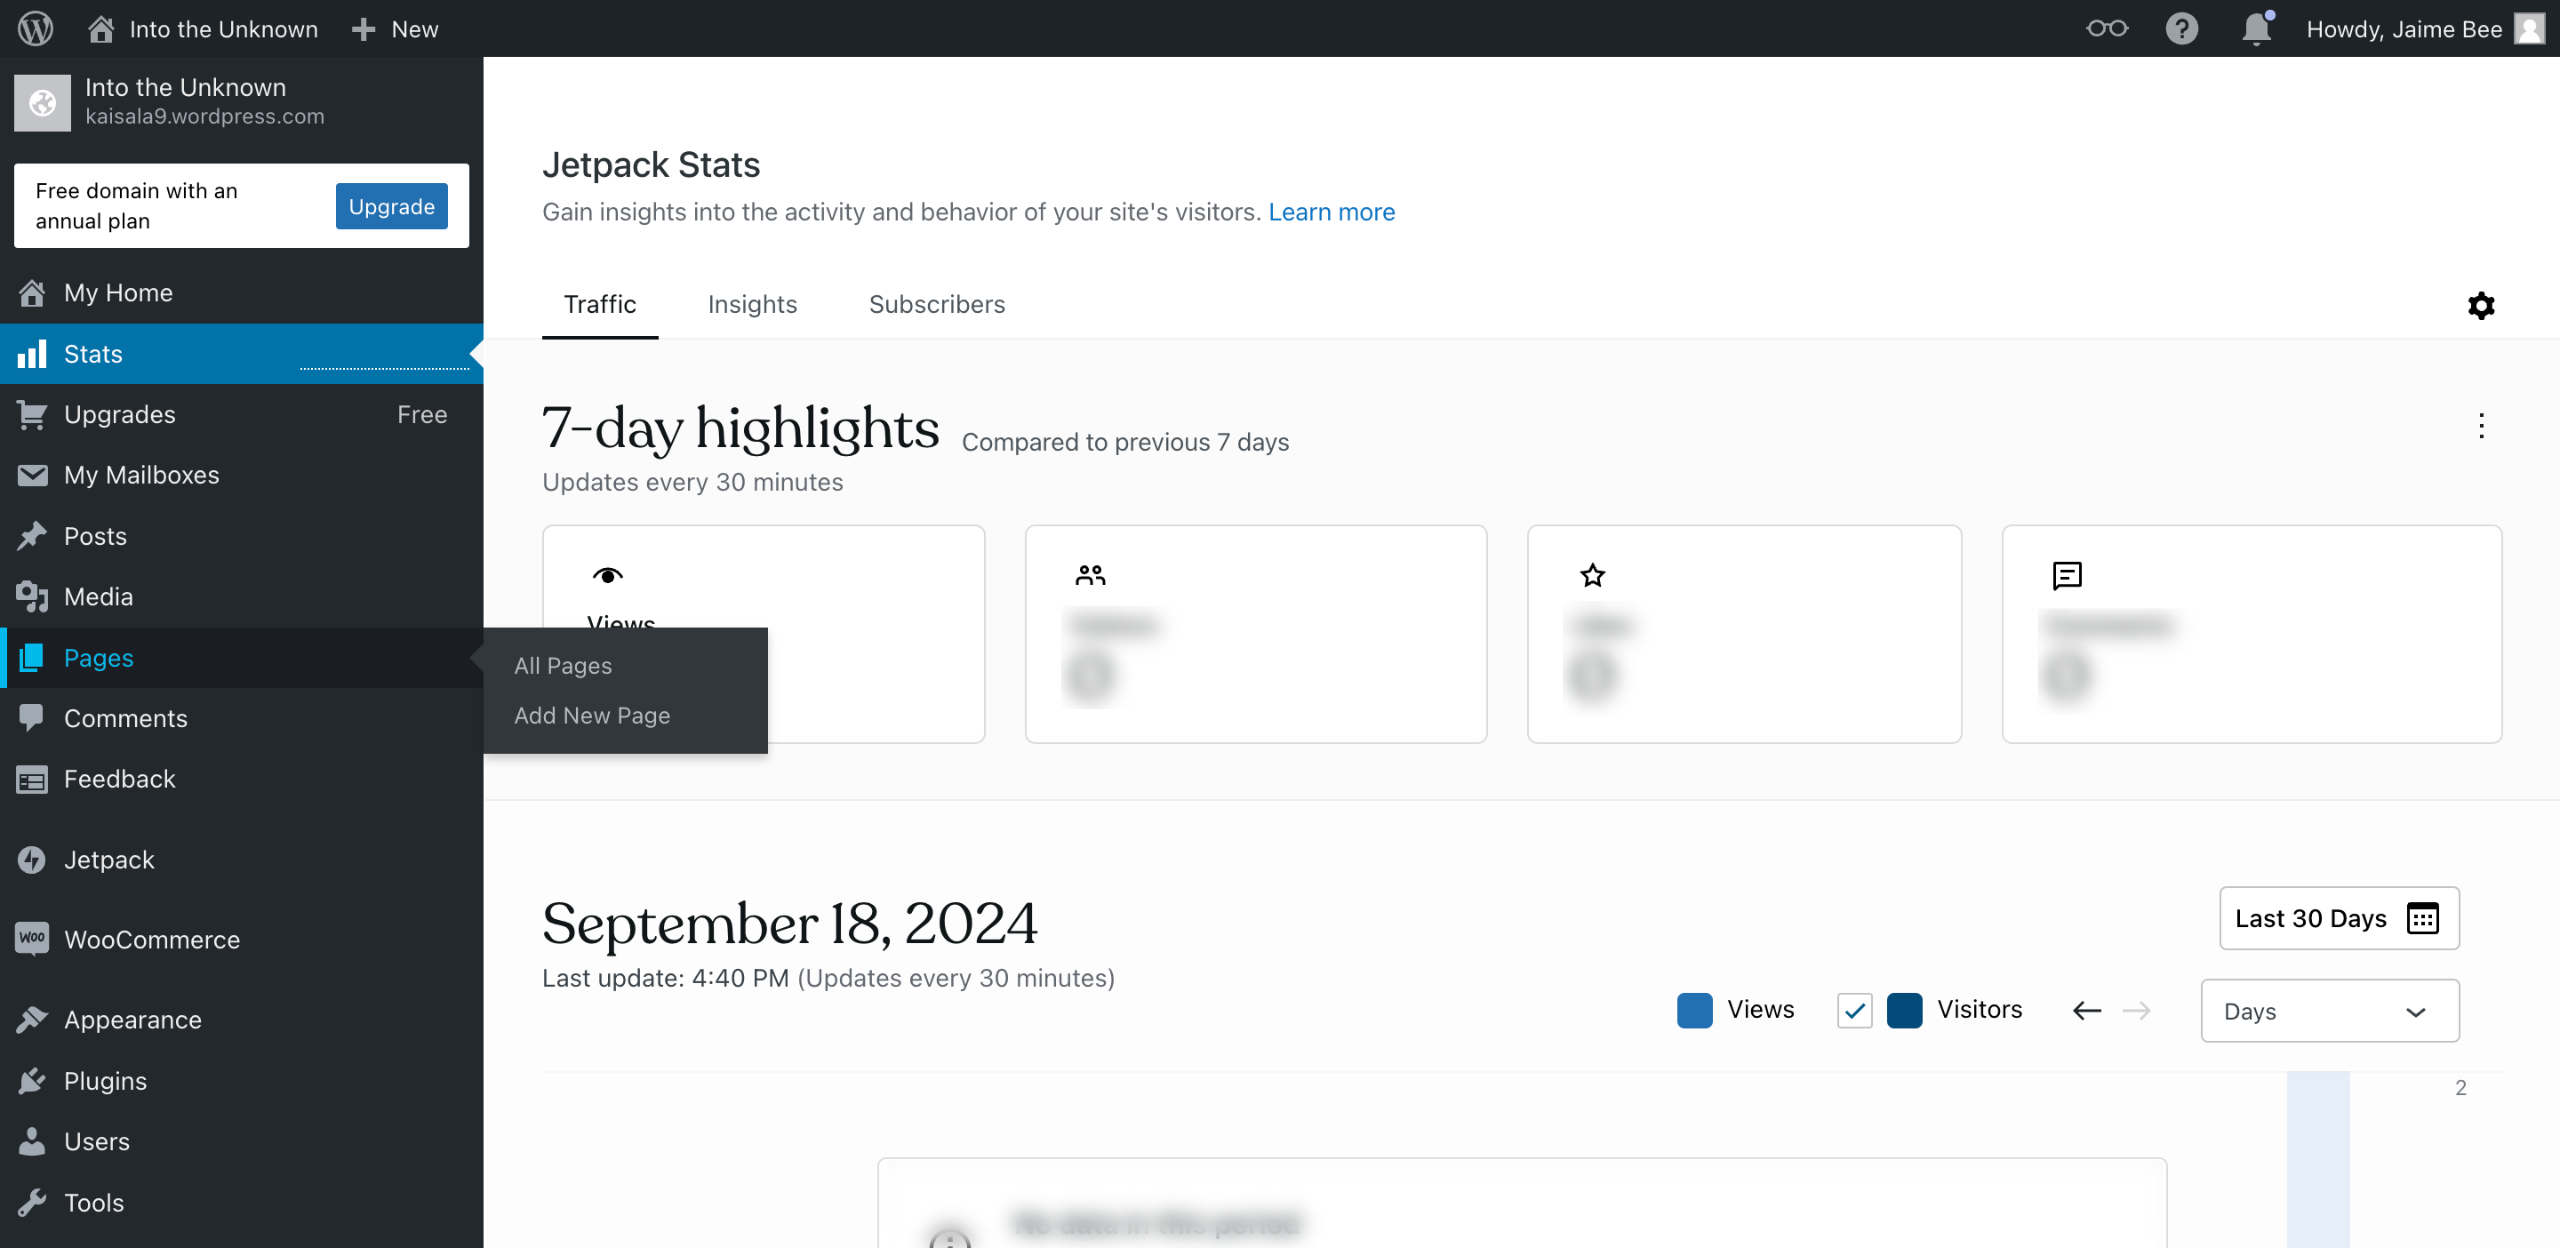Open the 7-day highlights three-dot menu

[2481, 426]
